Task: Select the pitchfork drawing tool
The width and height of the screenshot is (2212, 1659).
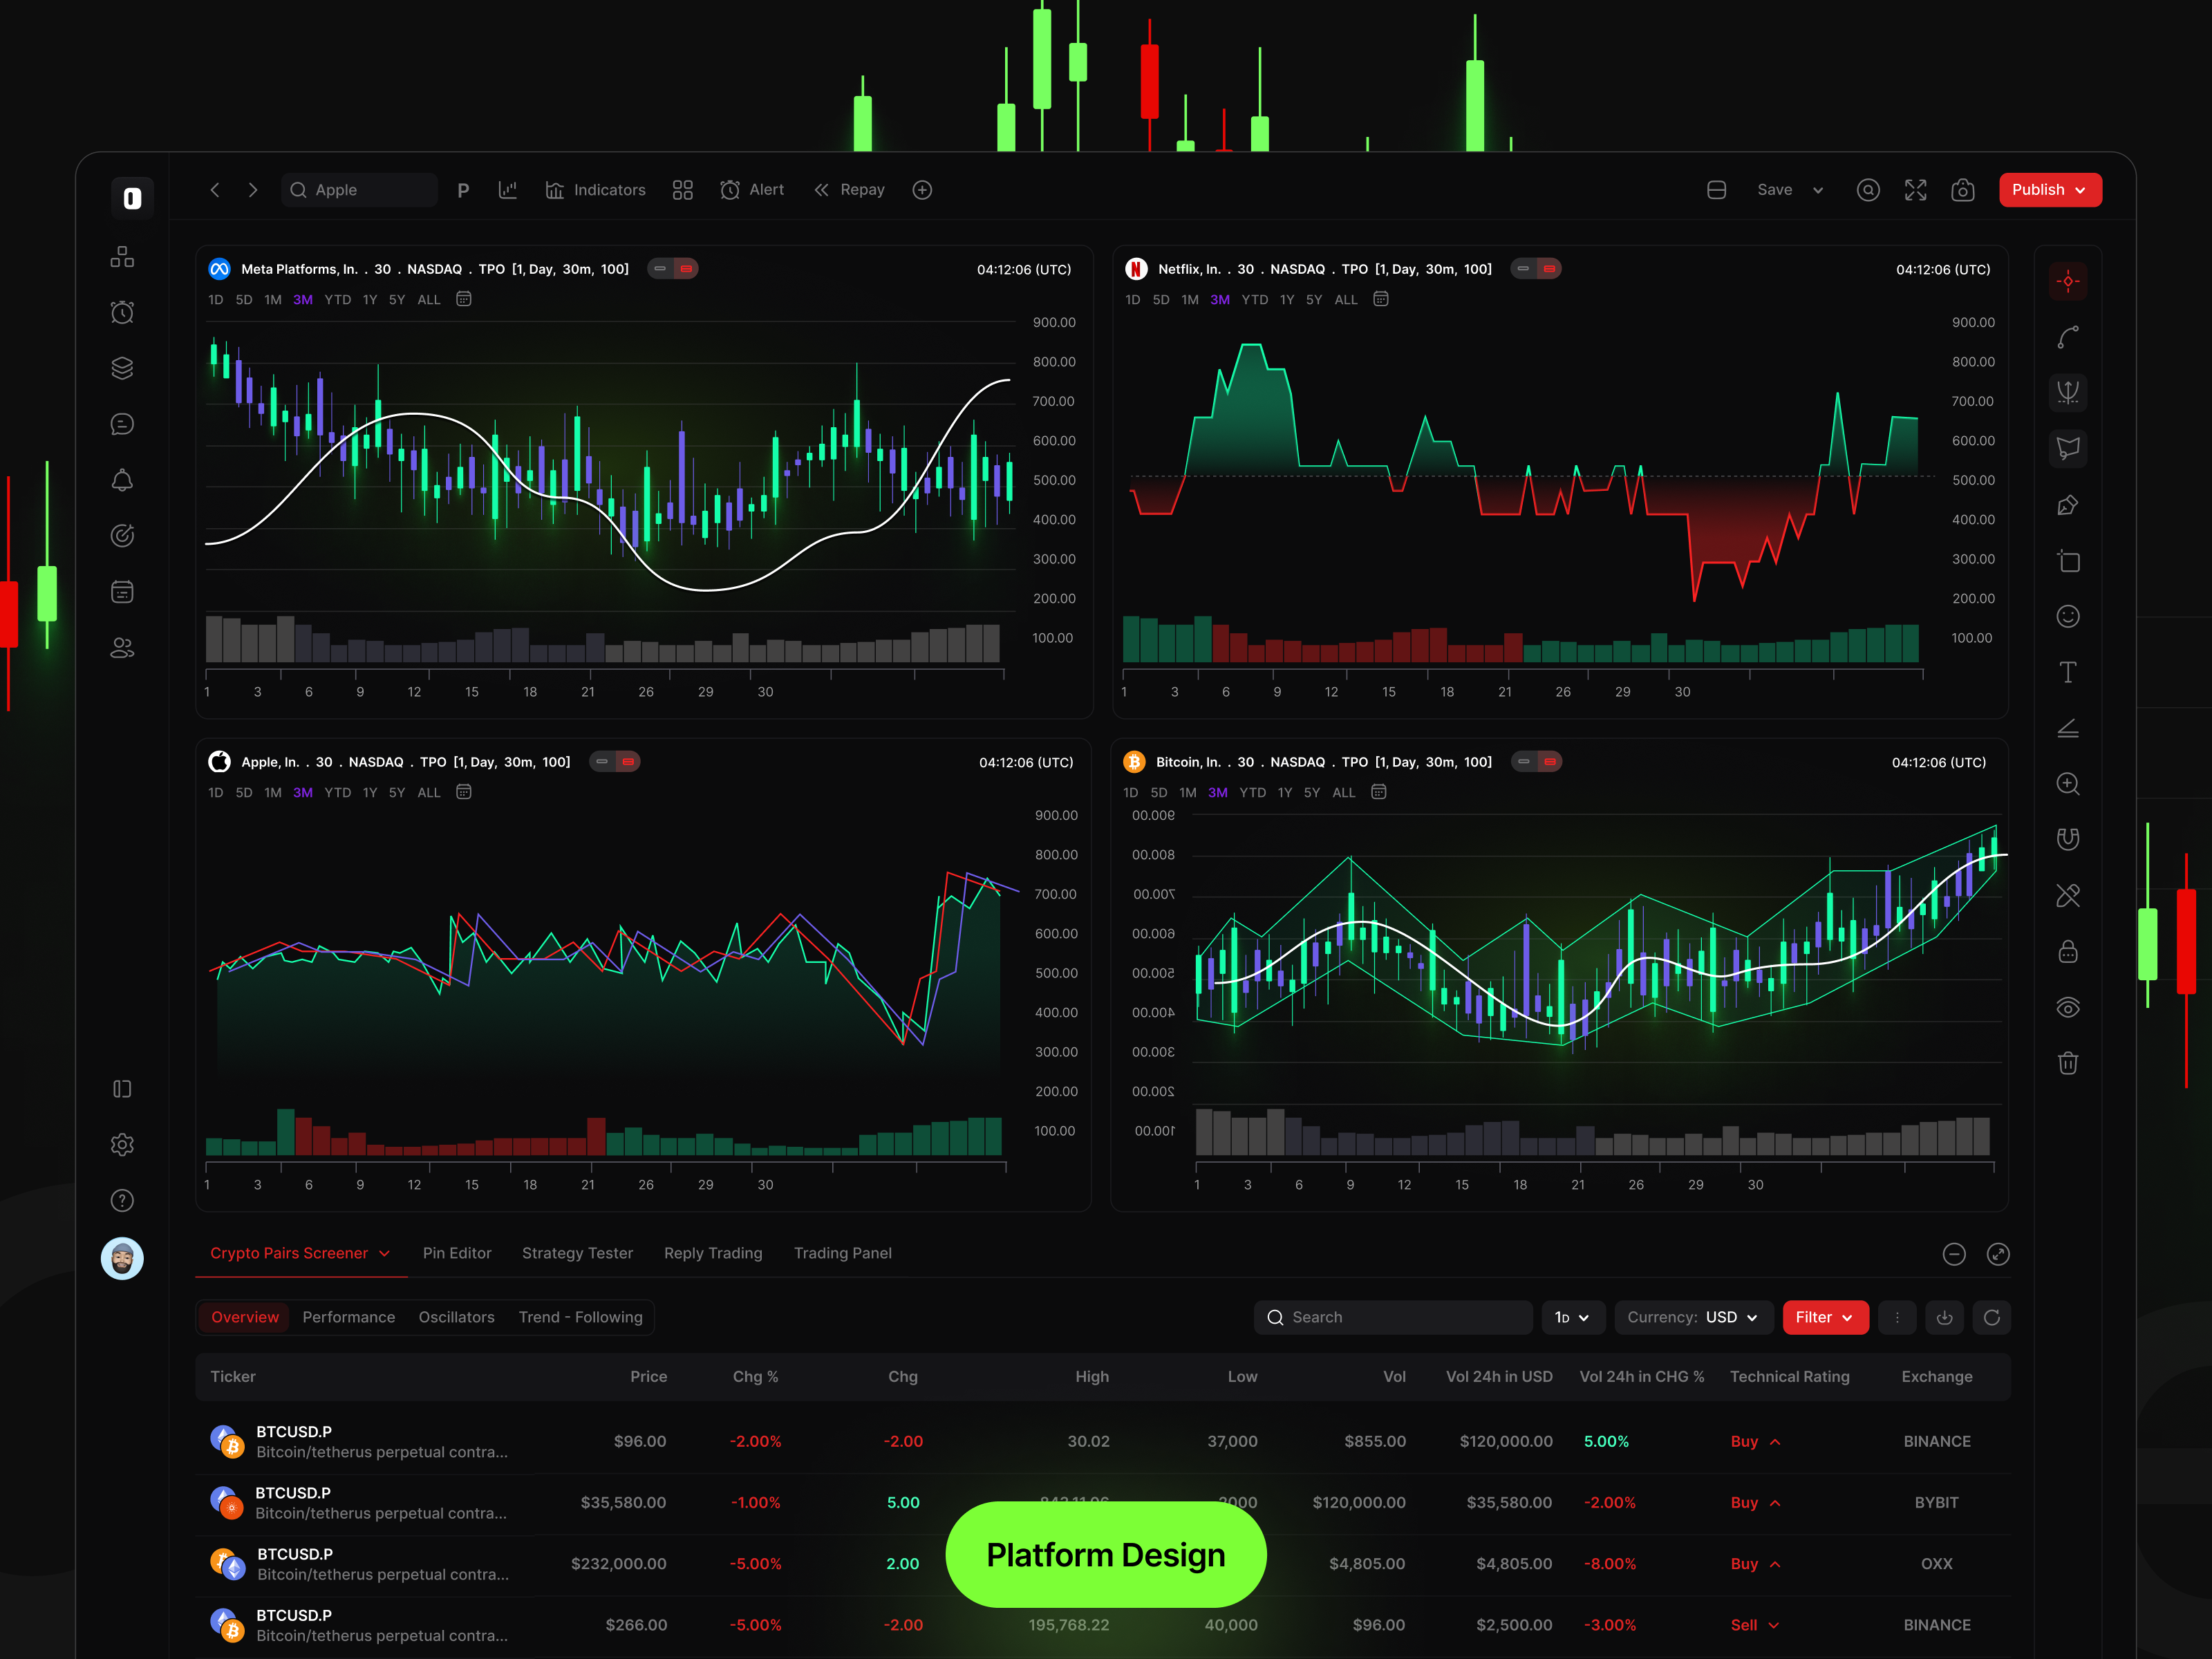Action: (x=2068, y=392)
